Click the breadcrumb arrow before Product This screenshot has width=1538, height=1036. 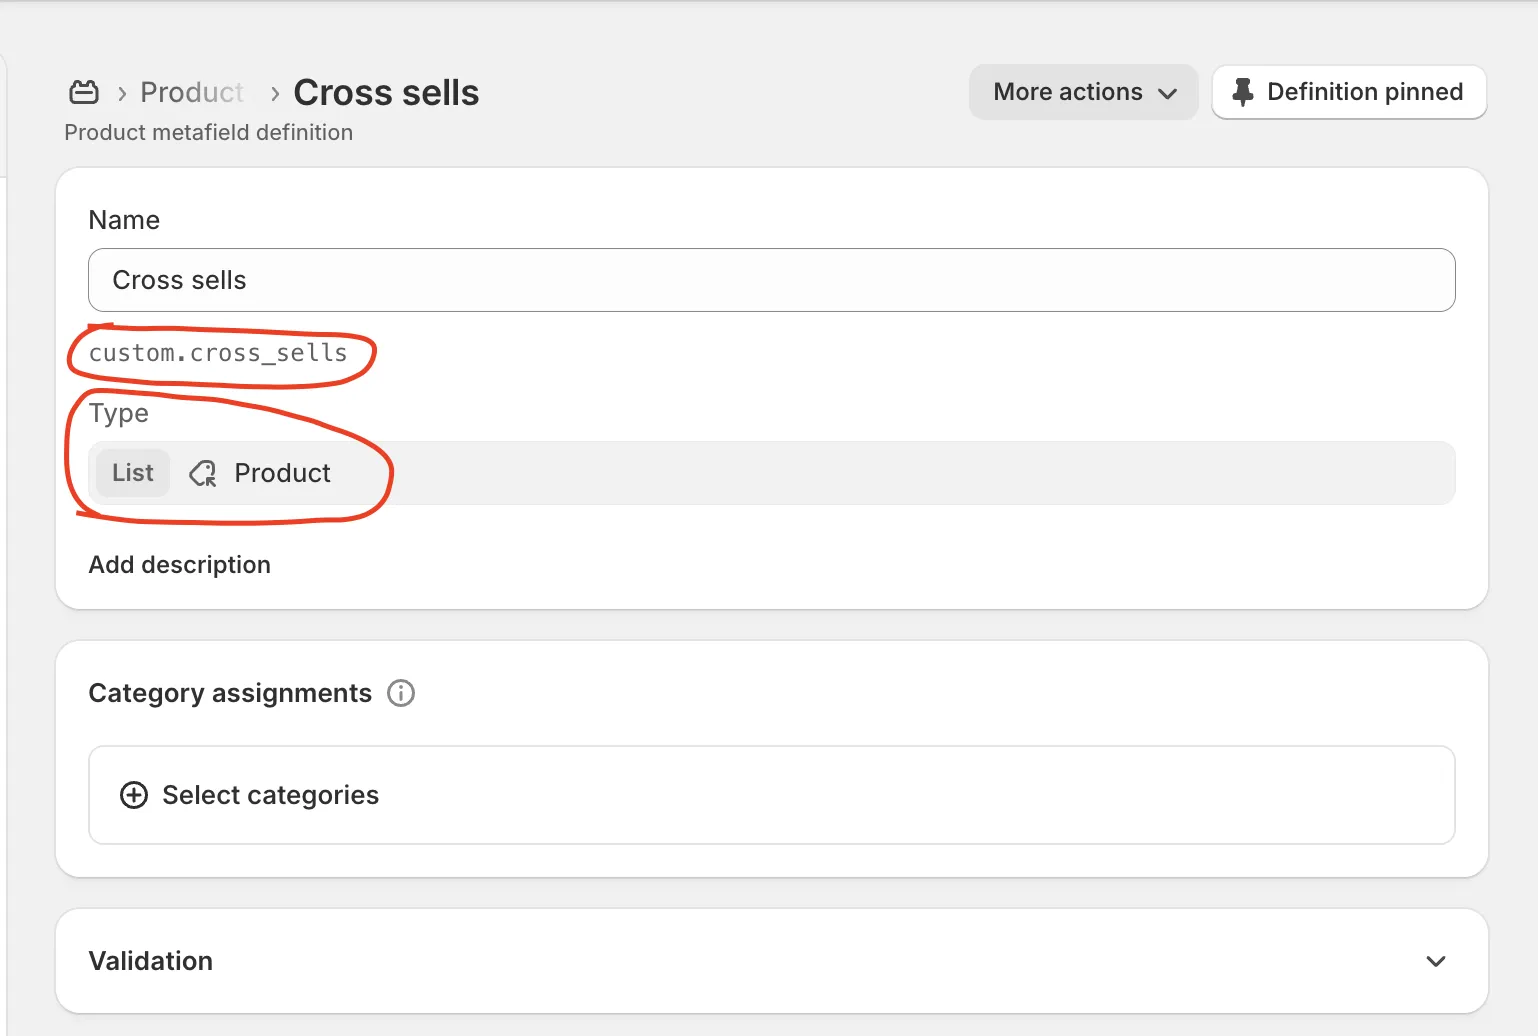(x=122, y=93)
